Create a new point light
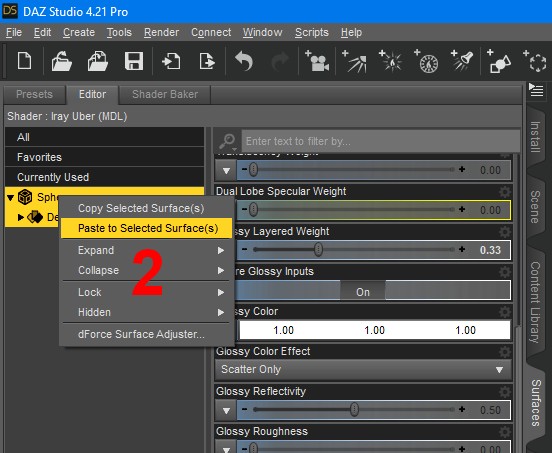This screenshot has height=453, width=552. click(x=391, y=61)
